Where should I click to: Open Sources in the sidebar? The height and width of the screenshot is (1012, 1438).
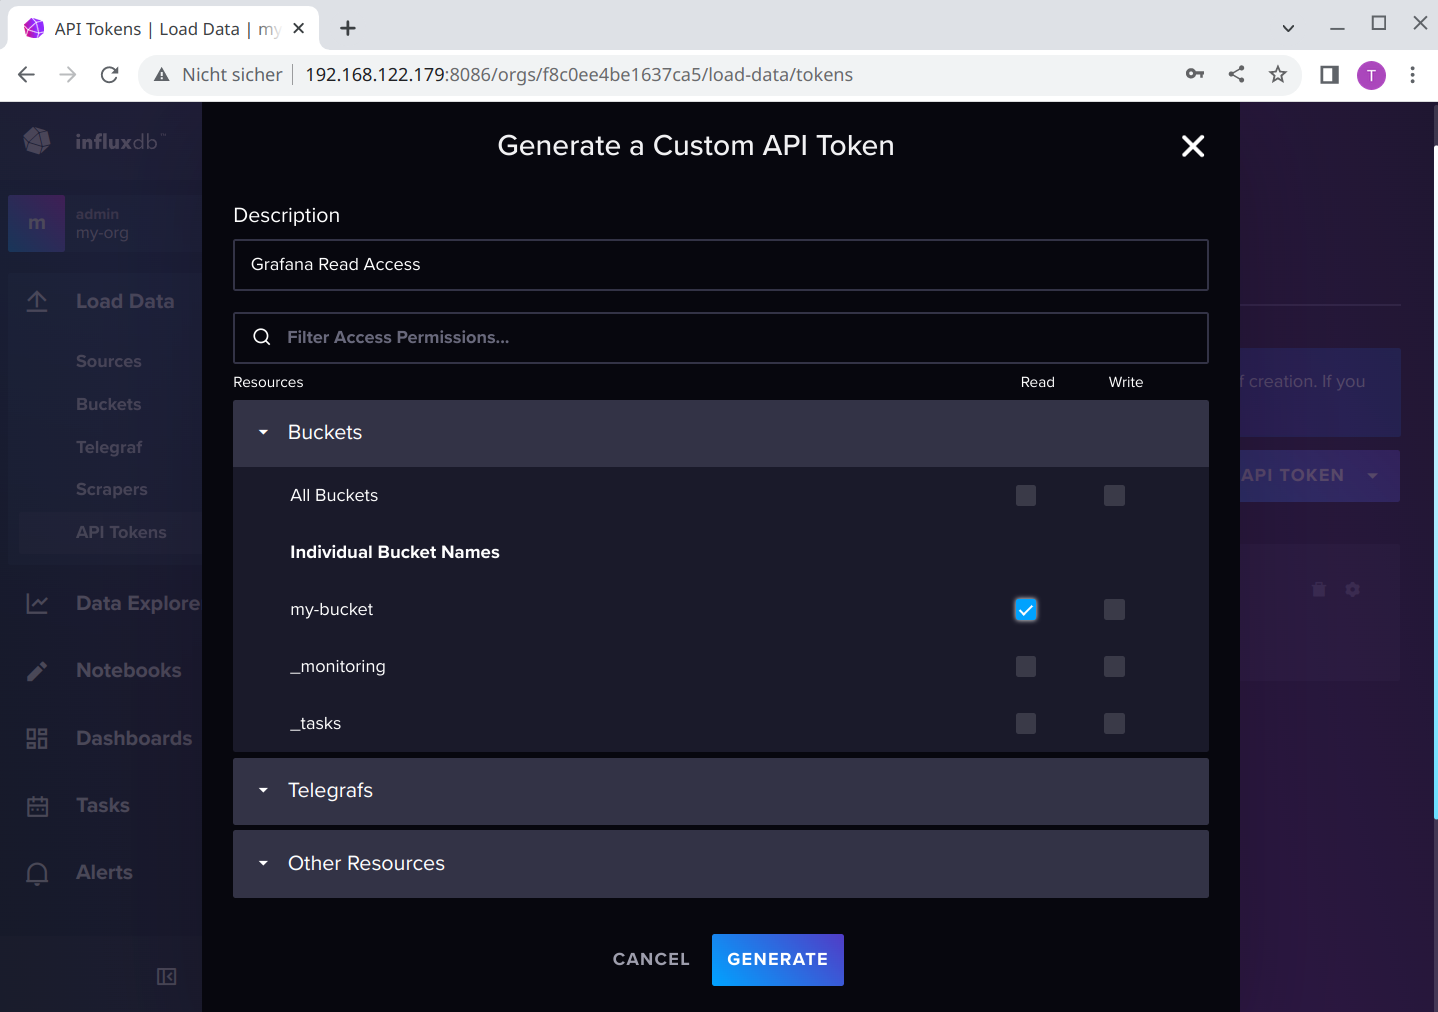pos(109,362)
